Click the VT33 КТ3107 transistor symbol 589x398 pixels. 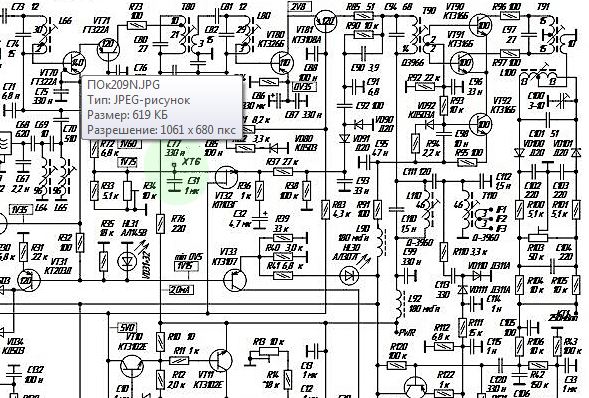[235, 280]
